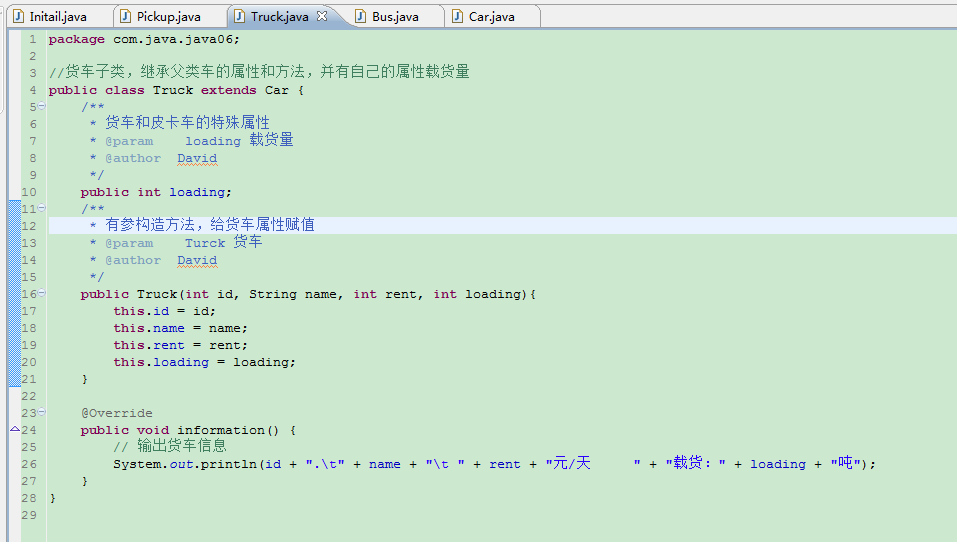
Task: Click line number 29 in the gutter
Action: (29, 515)
